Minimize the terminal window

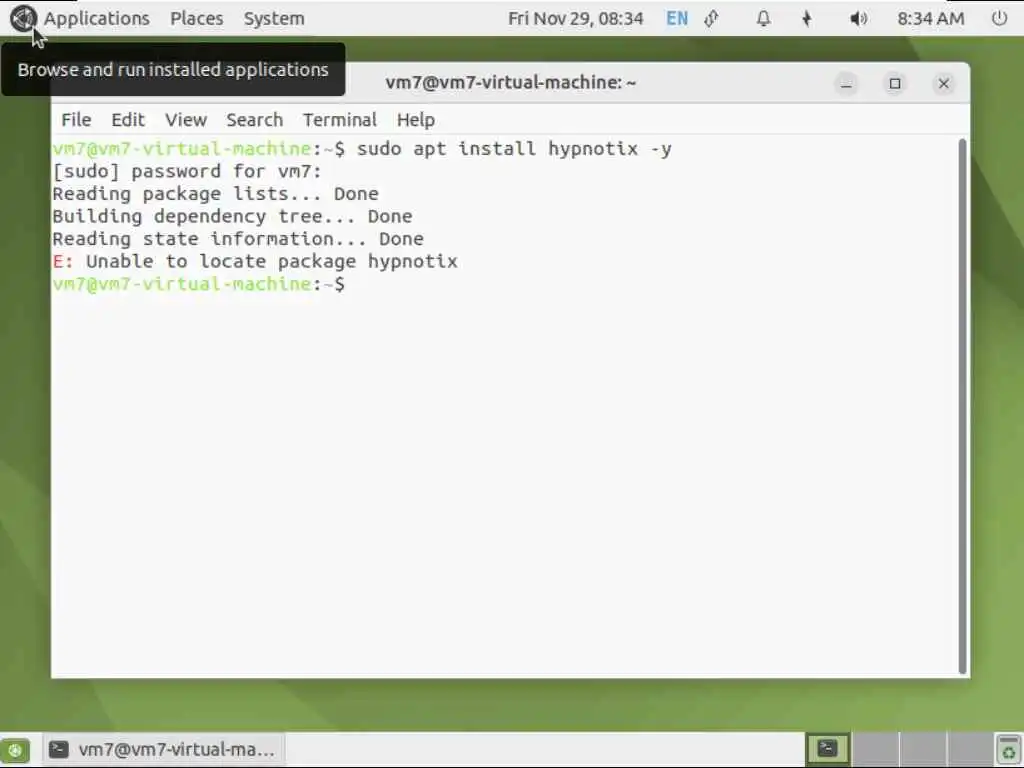click(x=846, y=84)
